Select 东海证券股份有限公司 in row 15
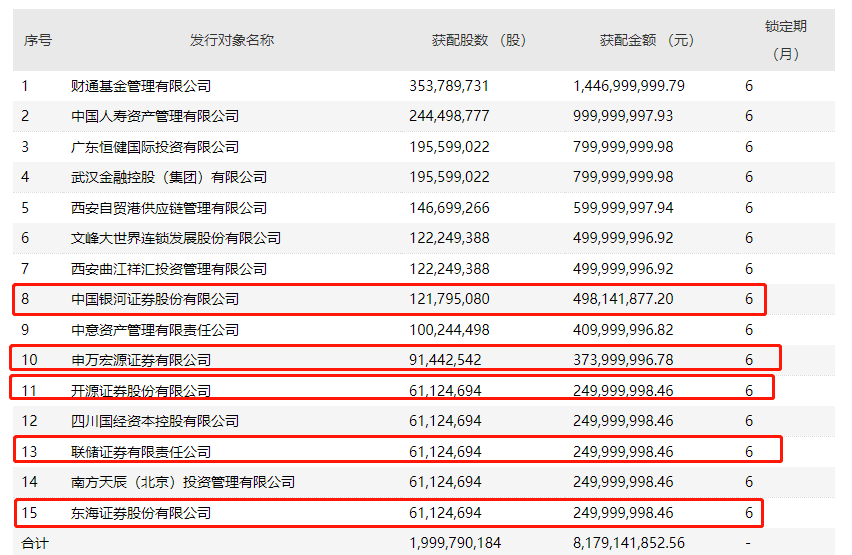Image resolution: width=852 pixels, height=555 pixels. [141, 513]
